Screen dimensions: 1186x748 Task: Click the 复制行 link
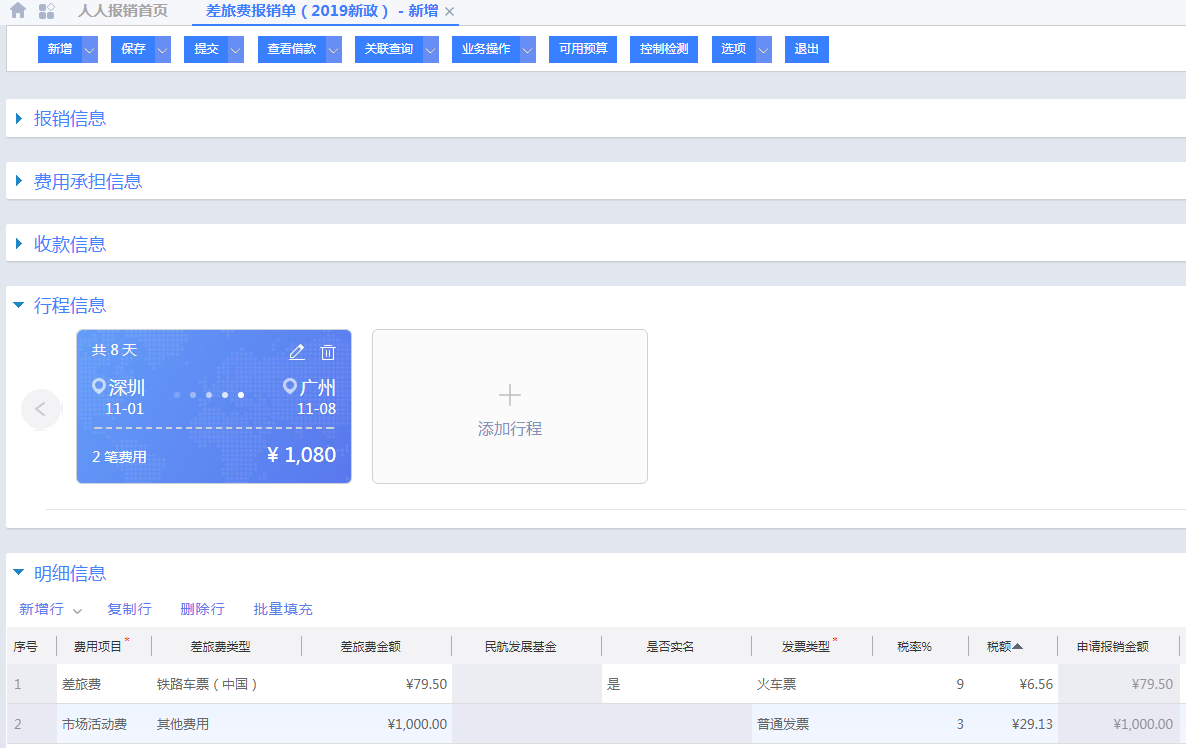tap(129, 610)
